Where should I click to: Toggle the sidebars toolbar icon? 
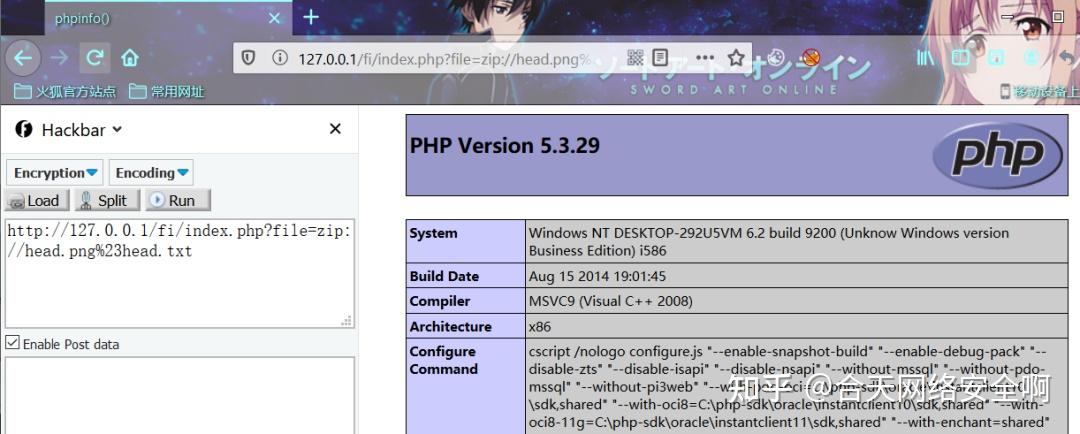(x=960, y=58)
